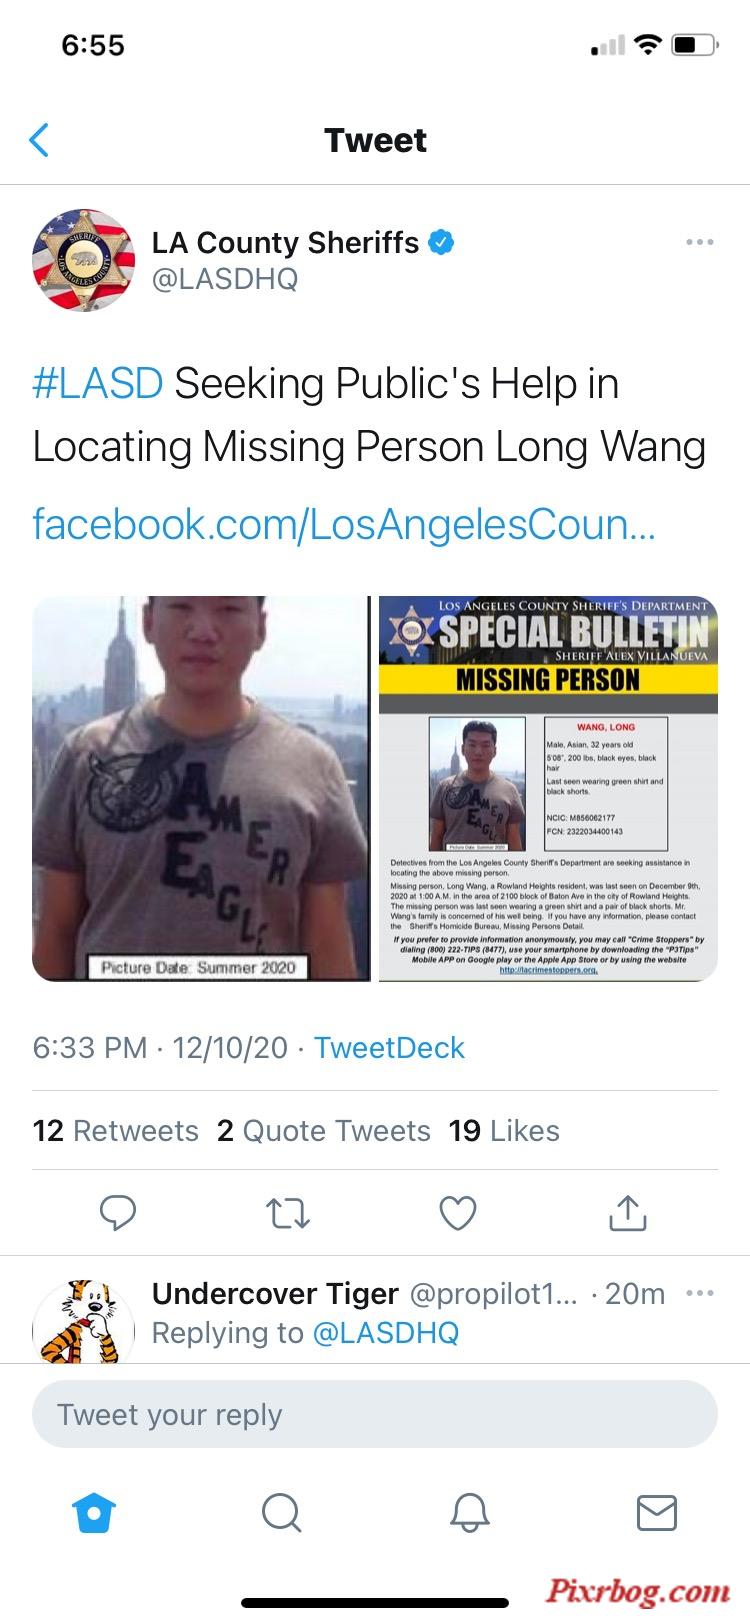Open the TweetDeck source link
750x1624 pixels.
click(x=389, y=1047)
